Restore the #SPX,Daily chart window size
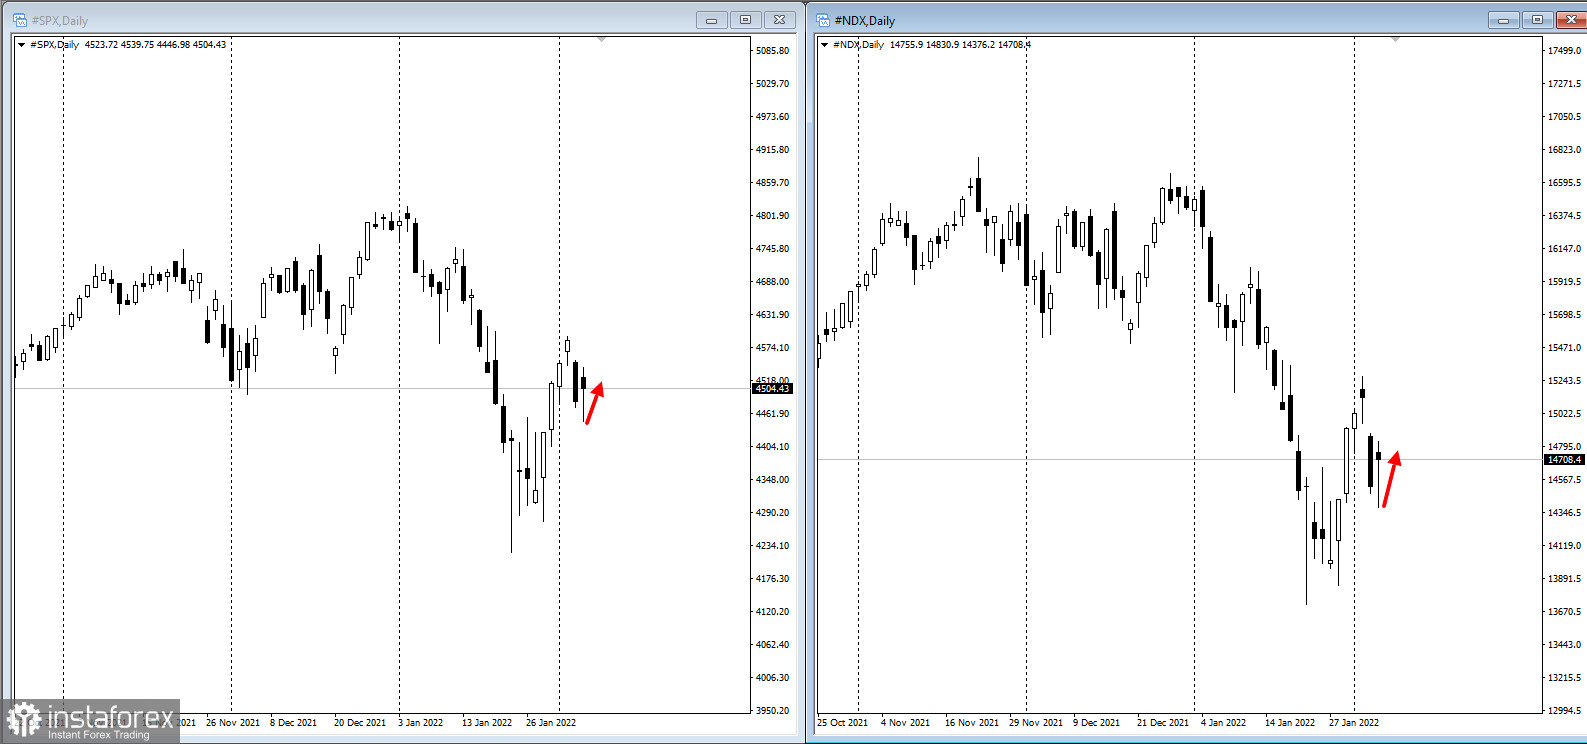 (745, 20)
